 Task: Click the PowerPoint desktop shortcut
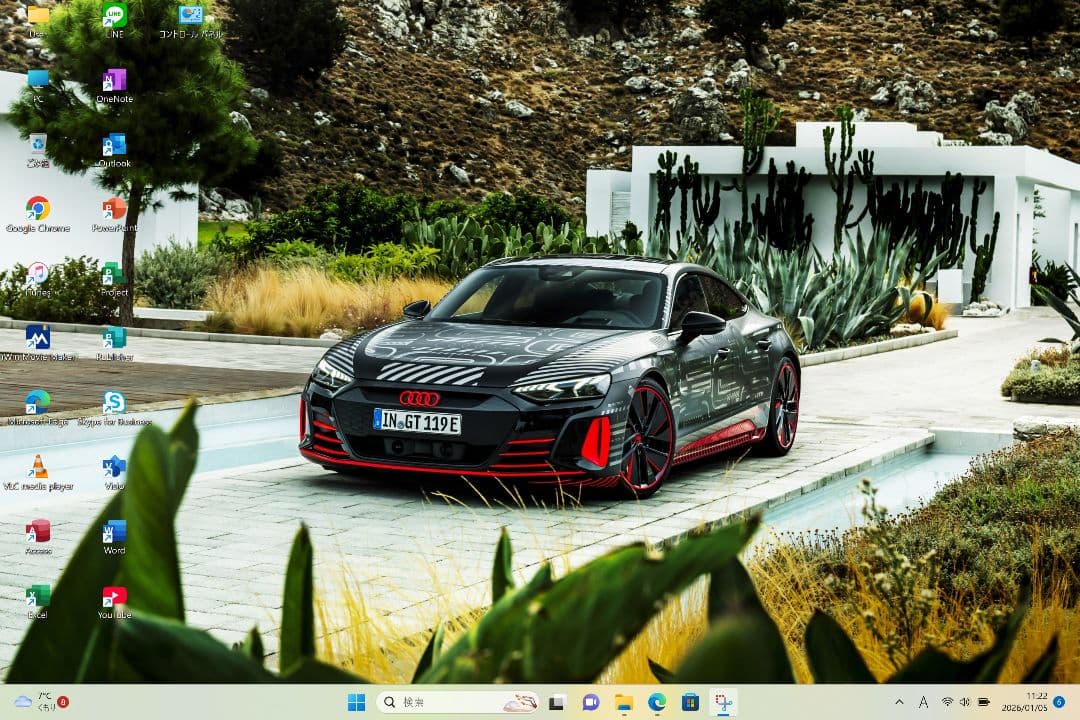click(x=114, y=209)
